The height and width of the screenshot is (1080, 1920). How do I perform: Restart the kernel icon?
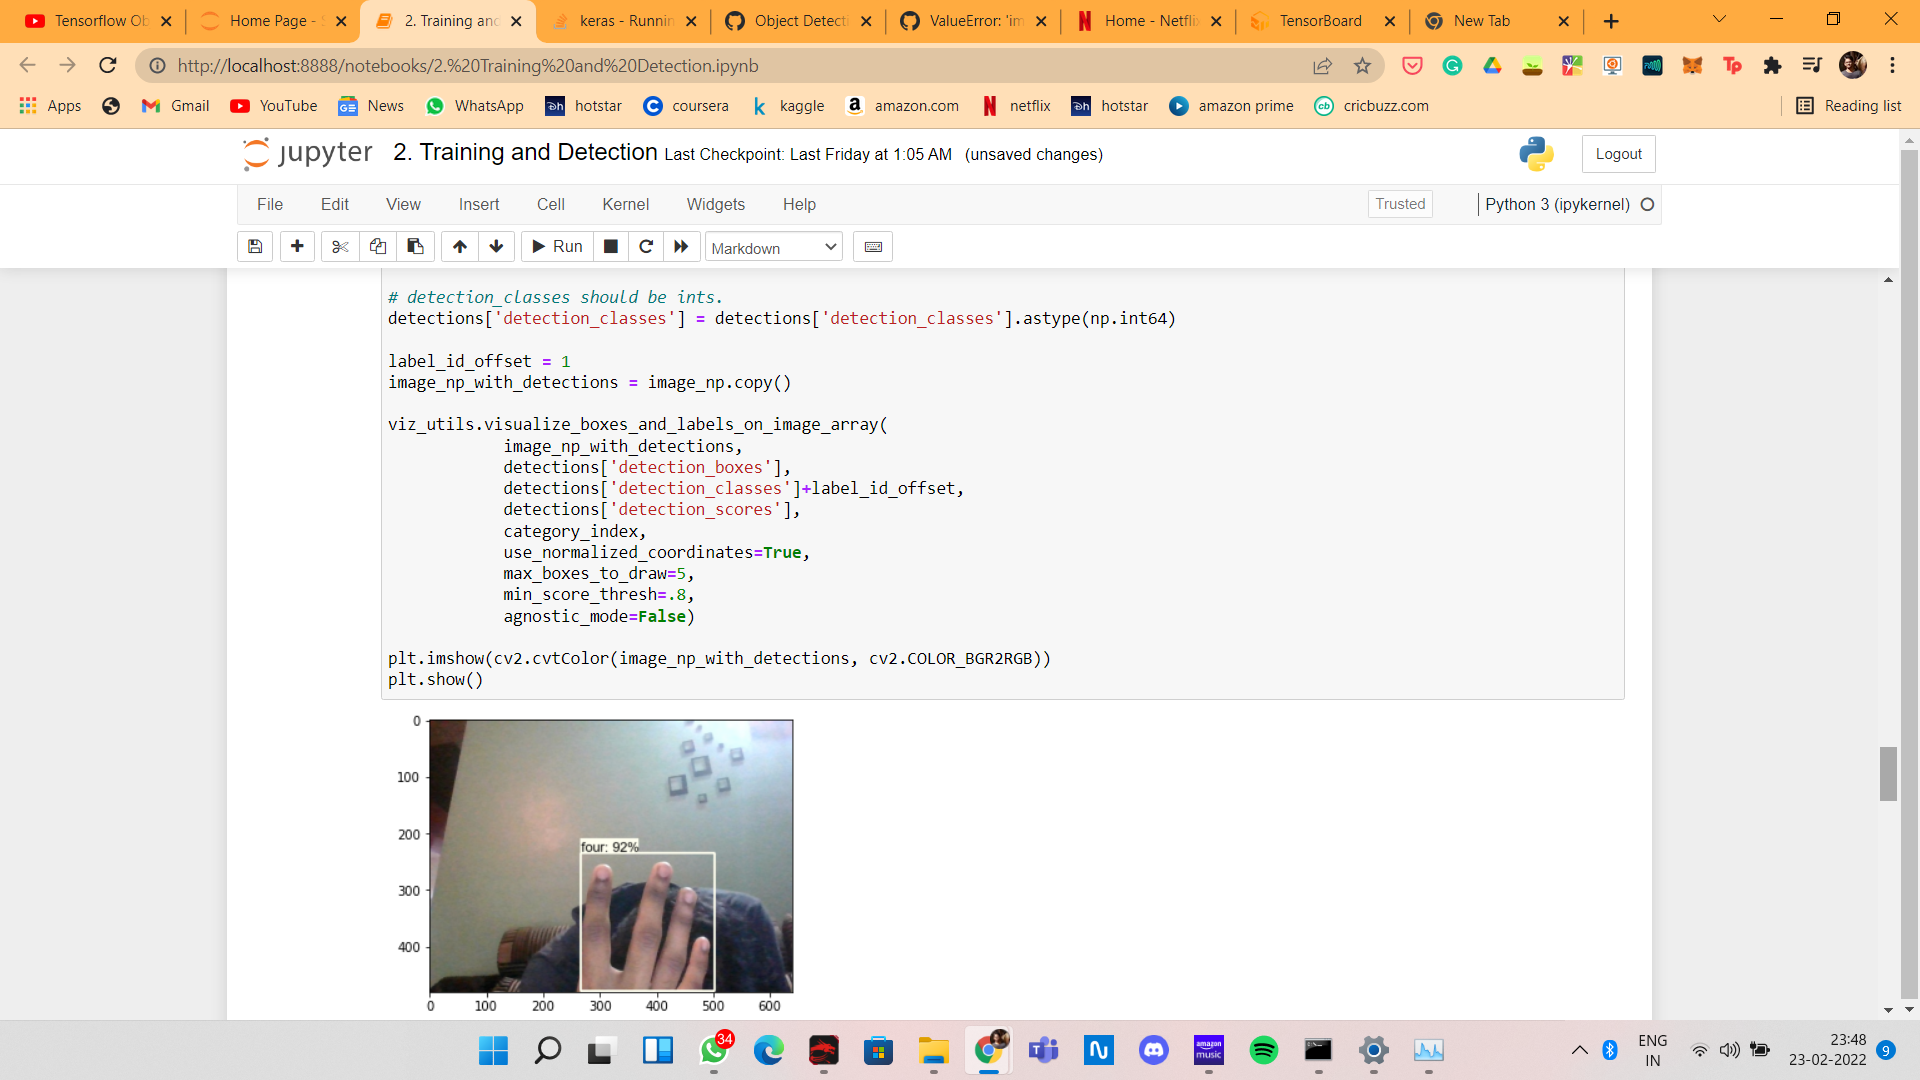pyautogui.click(x=646, y=247)
